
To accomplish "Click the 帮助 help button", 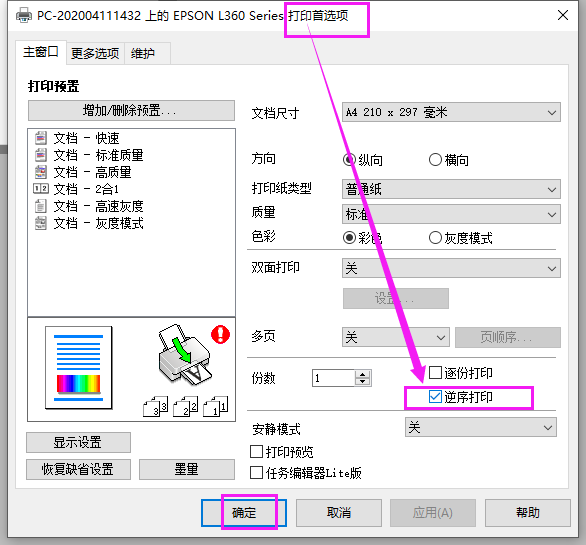I will point(528,512).
